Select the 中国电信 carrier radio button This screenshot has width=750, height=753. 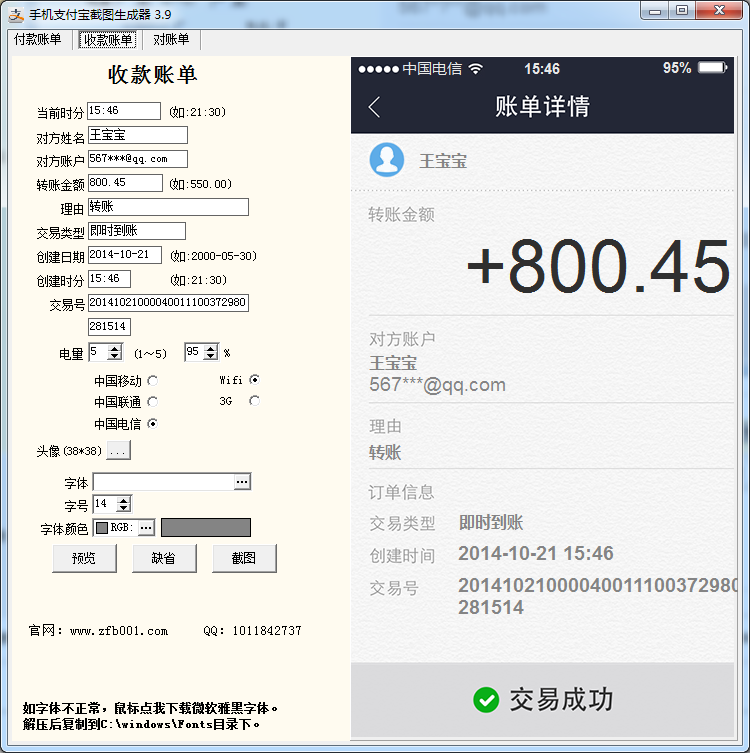point(153,424)
